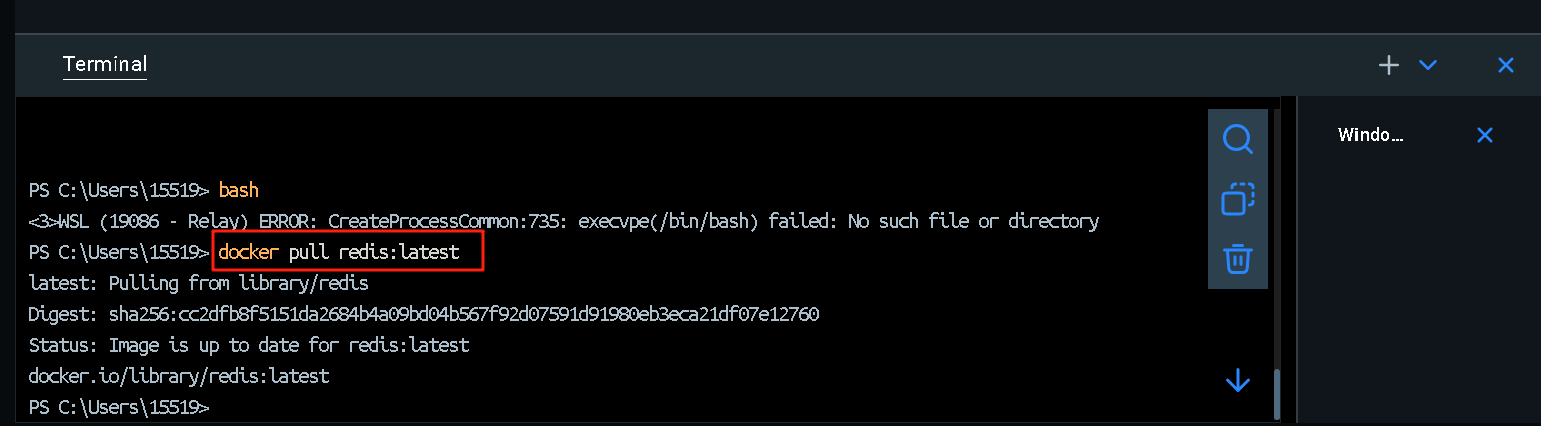Click the "docker.io/library/redis:latest" output line
This screenshot has height=426, width=1541.
[179, 376]
